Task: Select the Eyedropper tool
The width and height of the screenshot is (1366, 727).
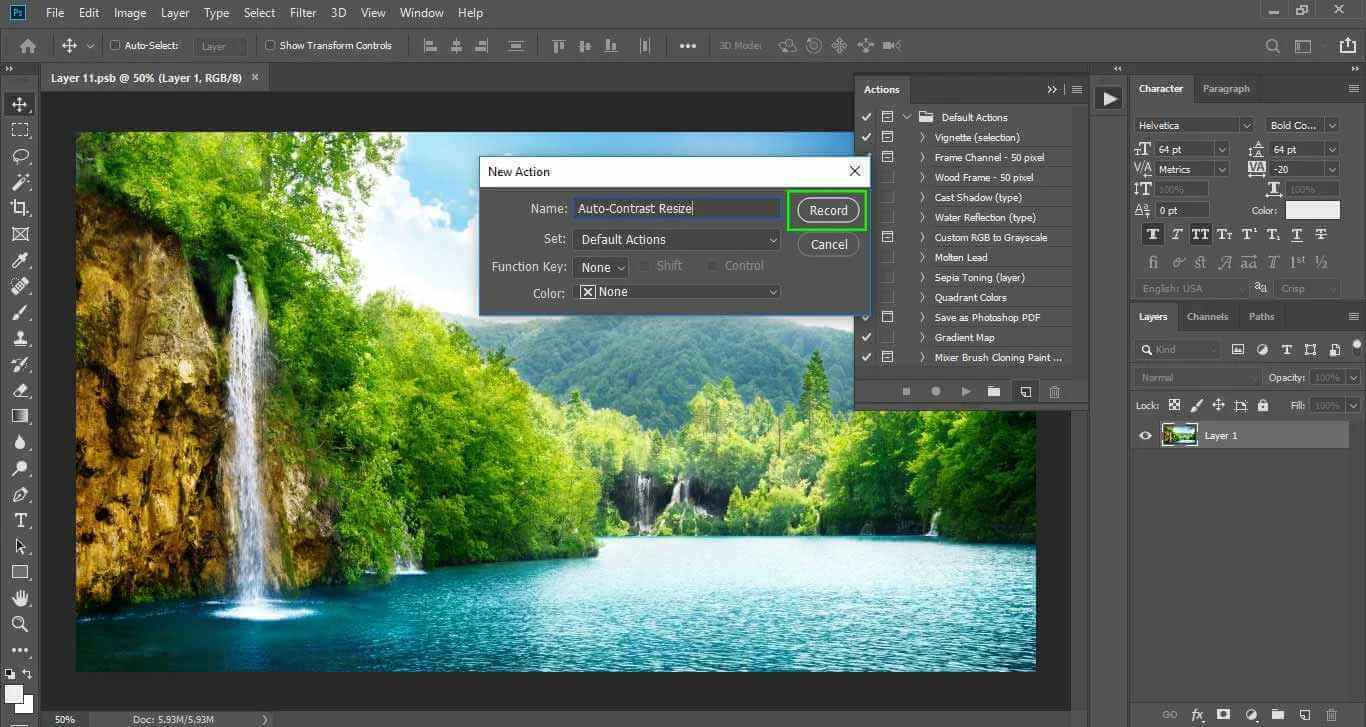Action: click(20, 260)
